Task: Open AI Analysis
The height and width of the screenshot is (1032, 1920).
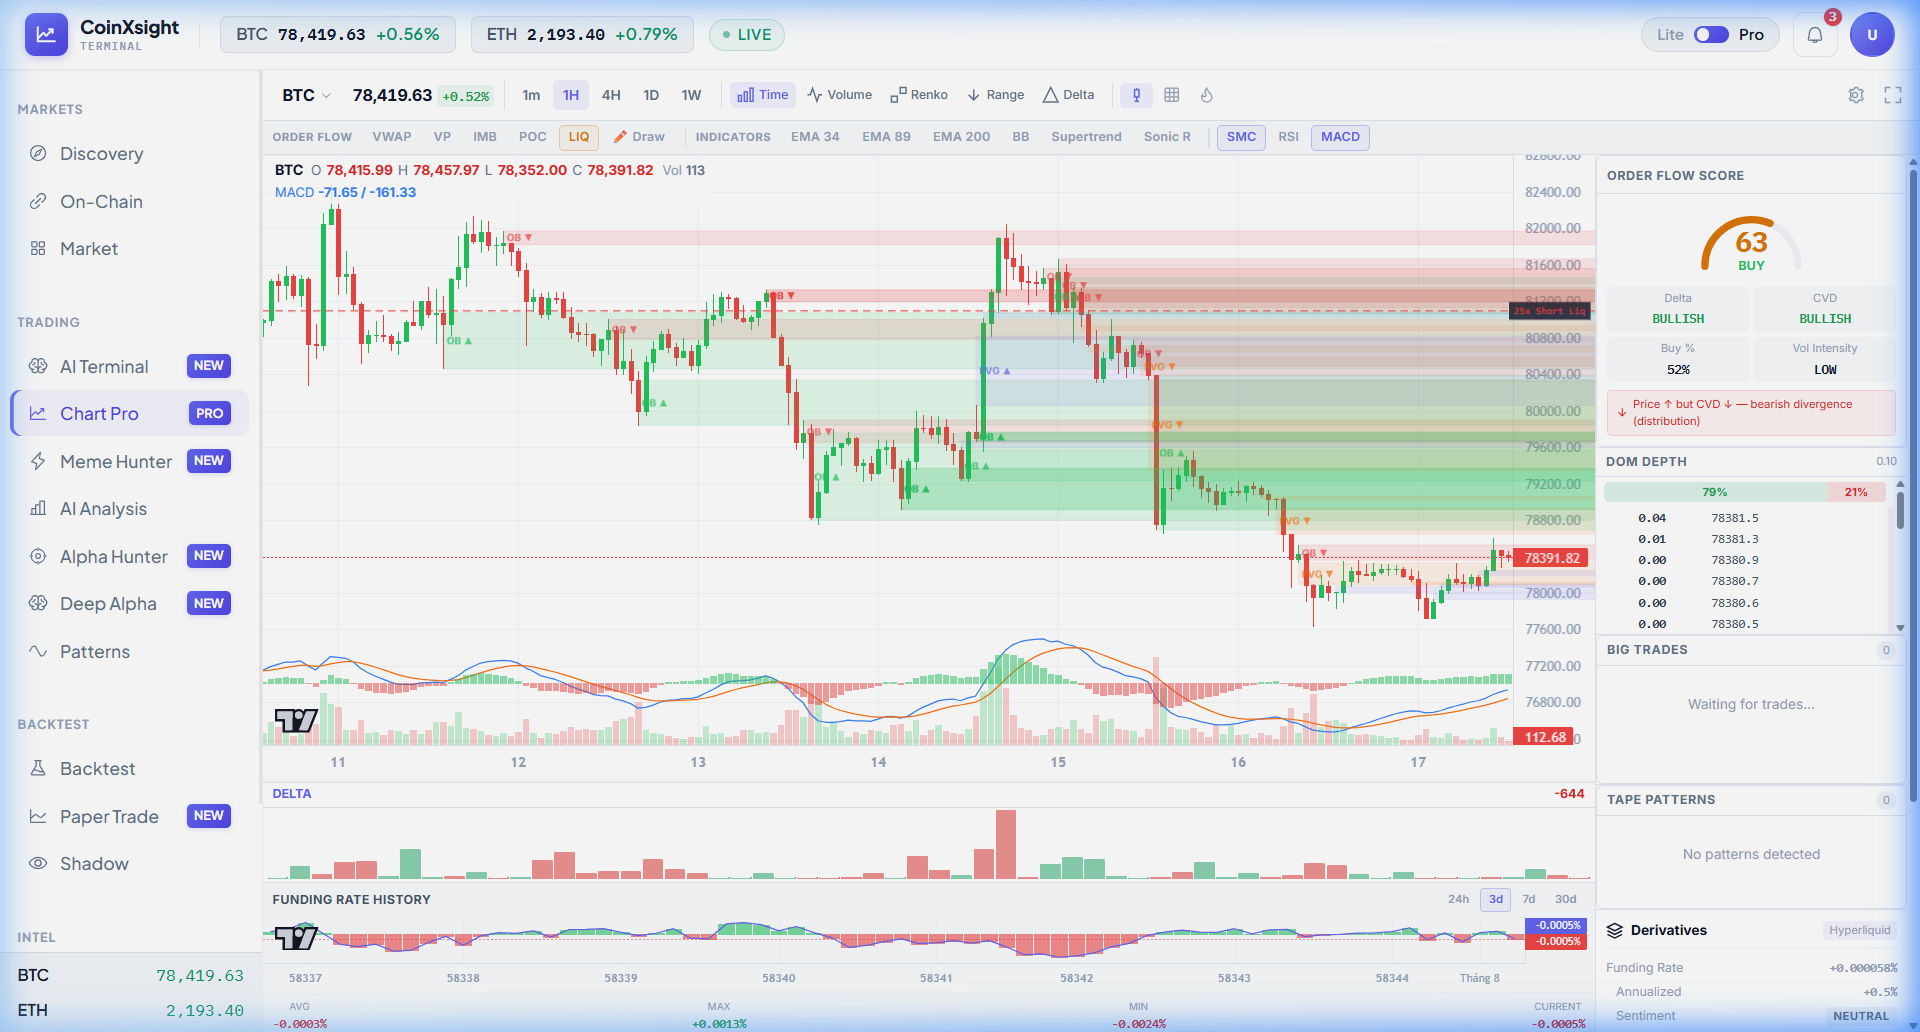Action: (x=130, y=509)
